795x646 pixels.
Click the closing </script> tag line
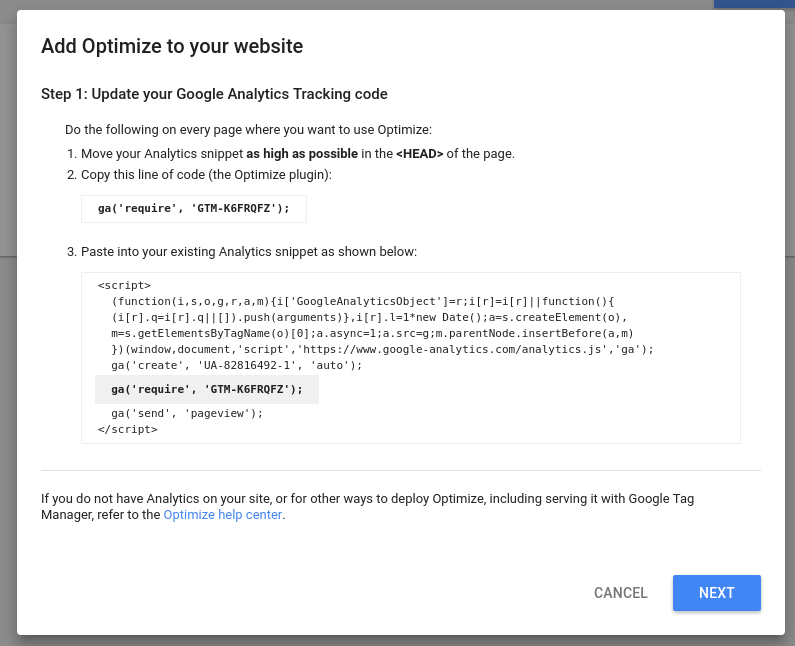pos(128,429)
